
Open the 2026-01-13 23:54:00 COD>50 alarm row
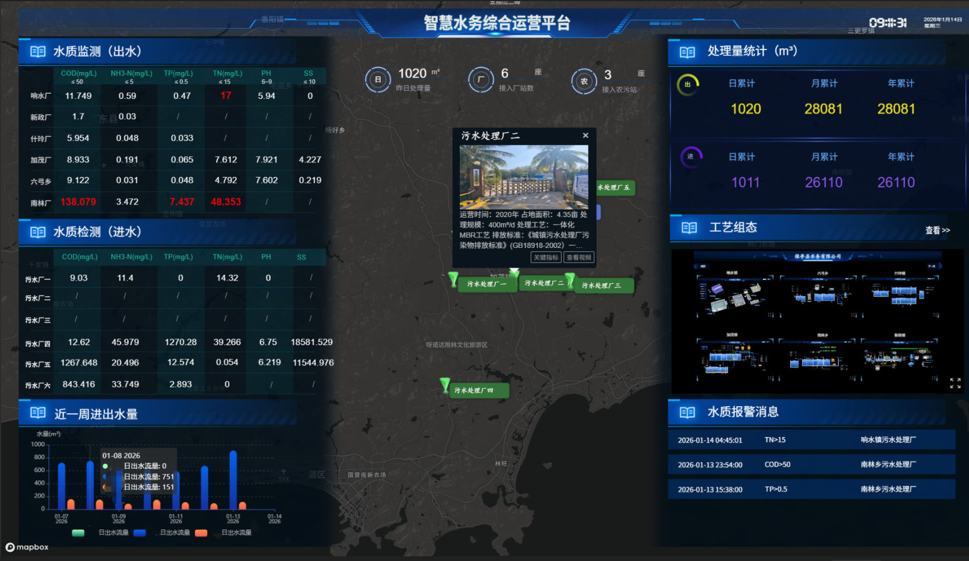click(x=811, y=465)
